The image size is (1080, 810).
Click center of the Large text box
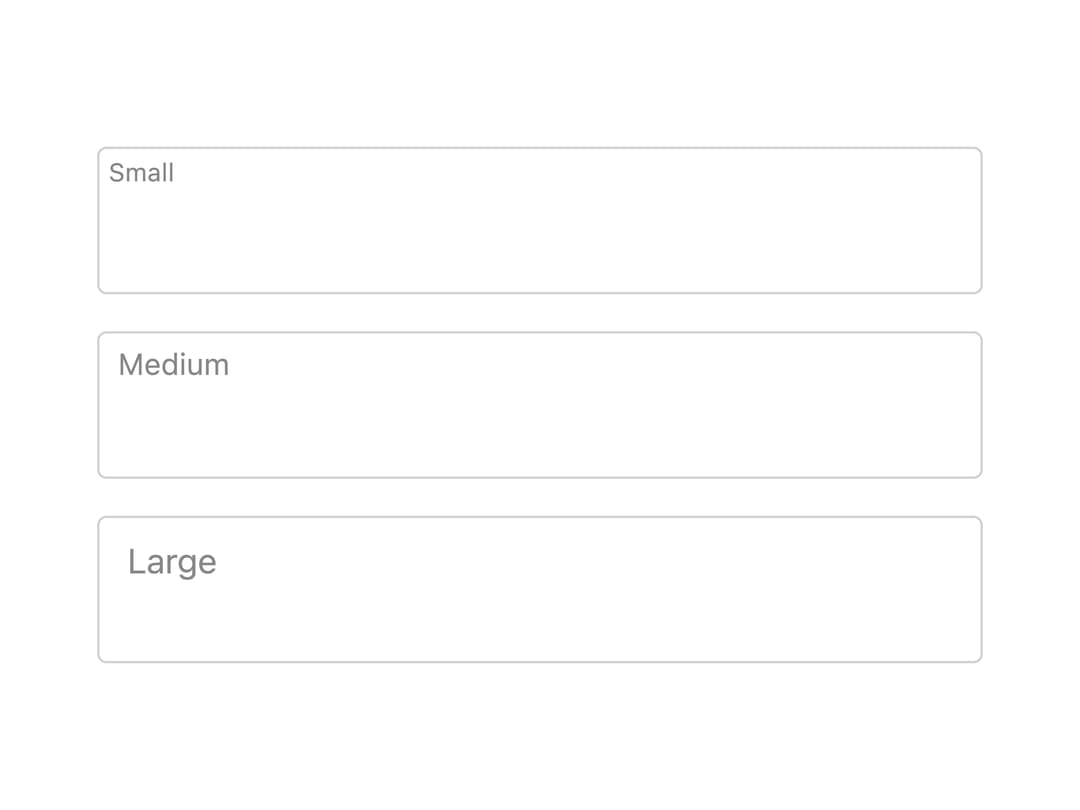[x=539, y=590]
